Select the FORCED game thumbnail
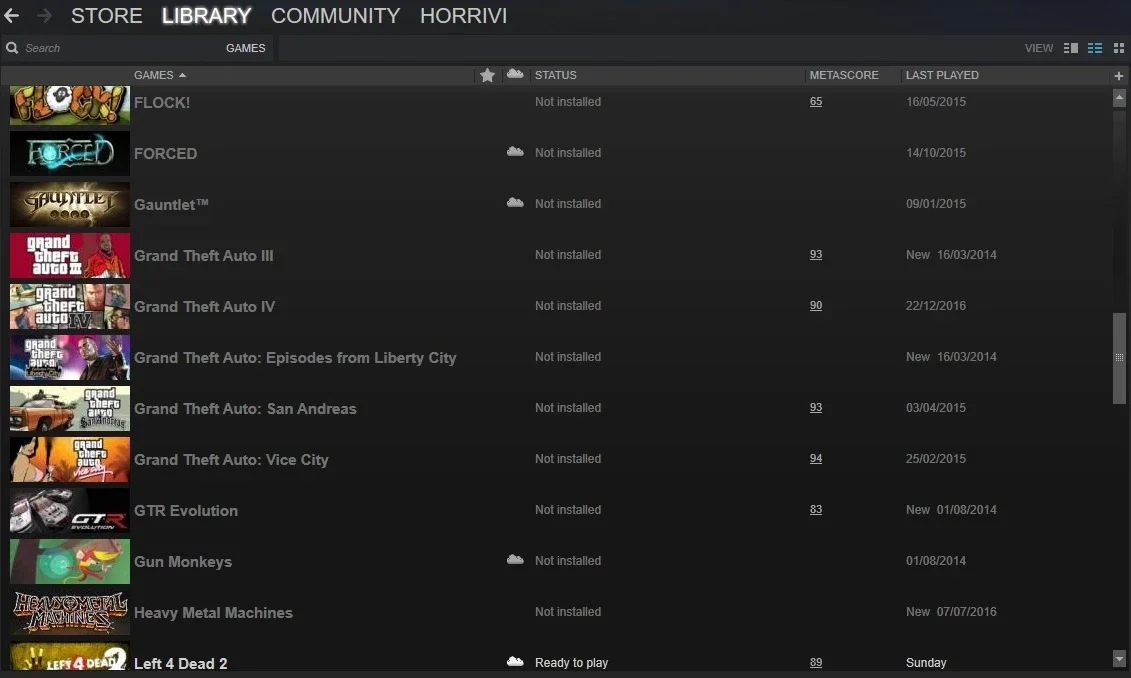Screen dimensions: 1131x678 (x=70, y=153)
